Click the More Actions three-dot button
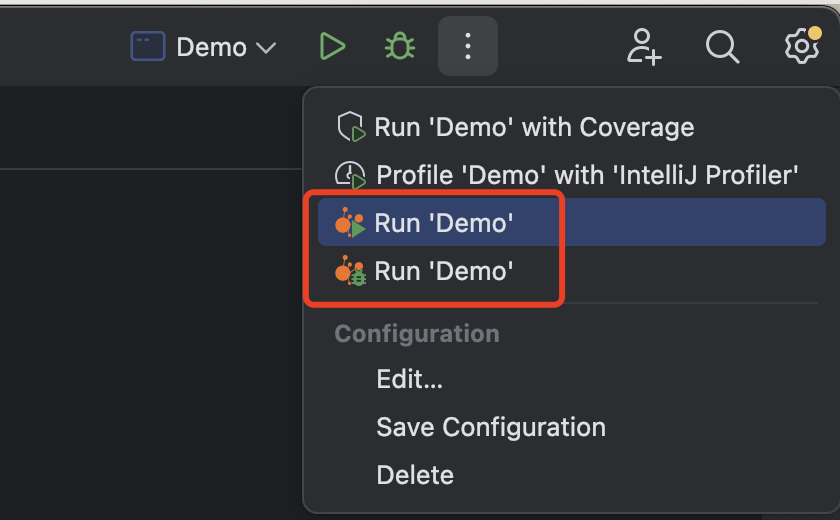Viewport: 840px width, 520px height. point(468,46)
